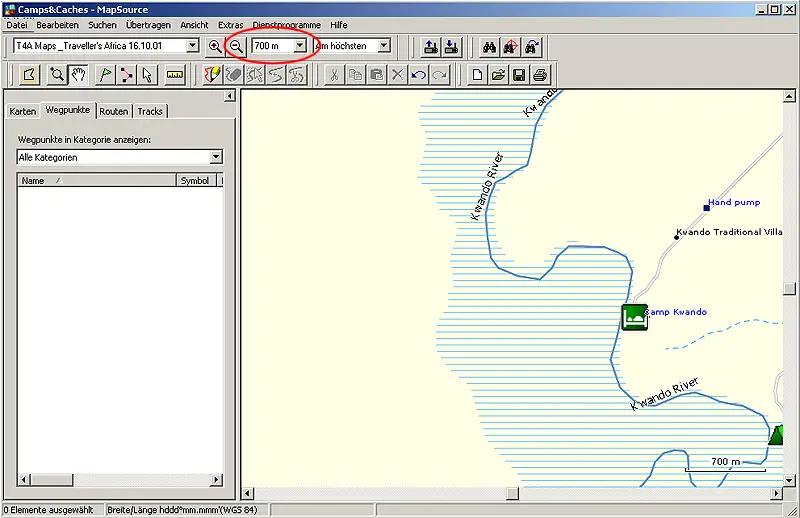Click the zoom out magnifier icon
Image resolution: width=800 pixels, height=518 pixels.
(x=236, y=46)
